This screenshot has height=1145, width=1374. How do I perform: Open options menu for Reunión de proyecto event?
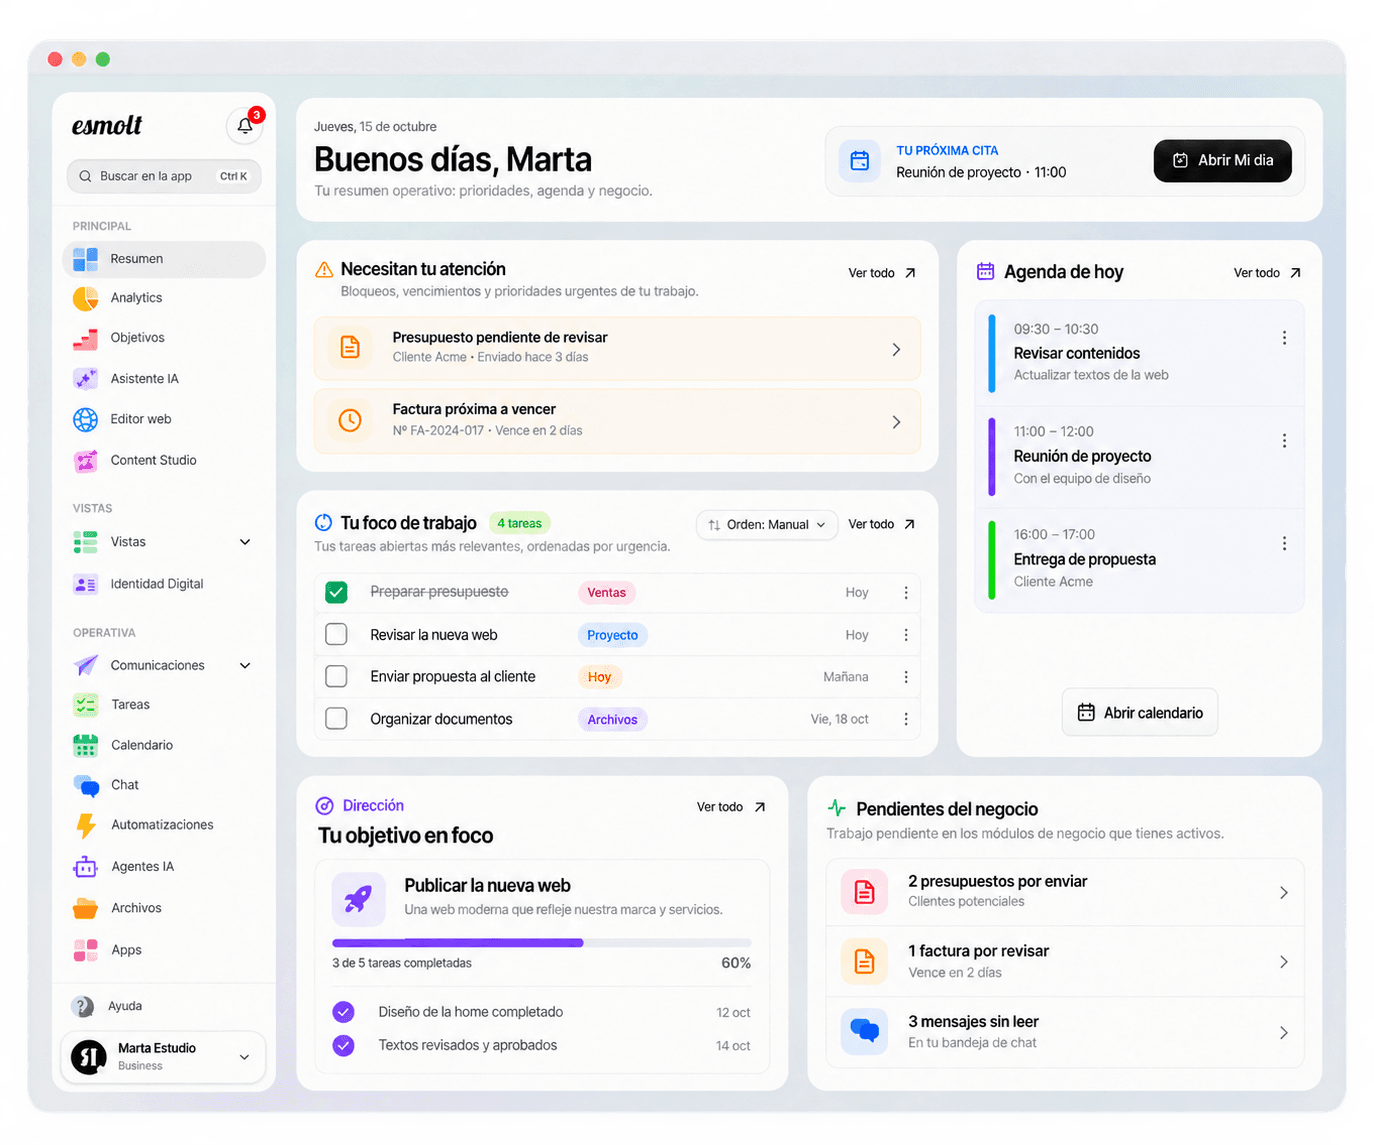pyautogui.click(x=1284, y=441)
